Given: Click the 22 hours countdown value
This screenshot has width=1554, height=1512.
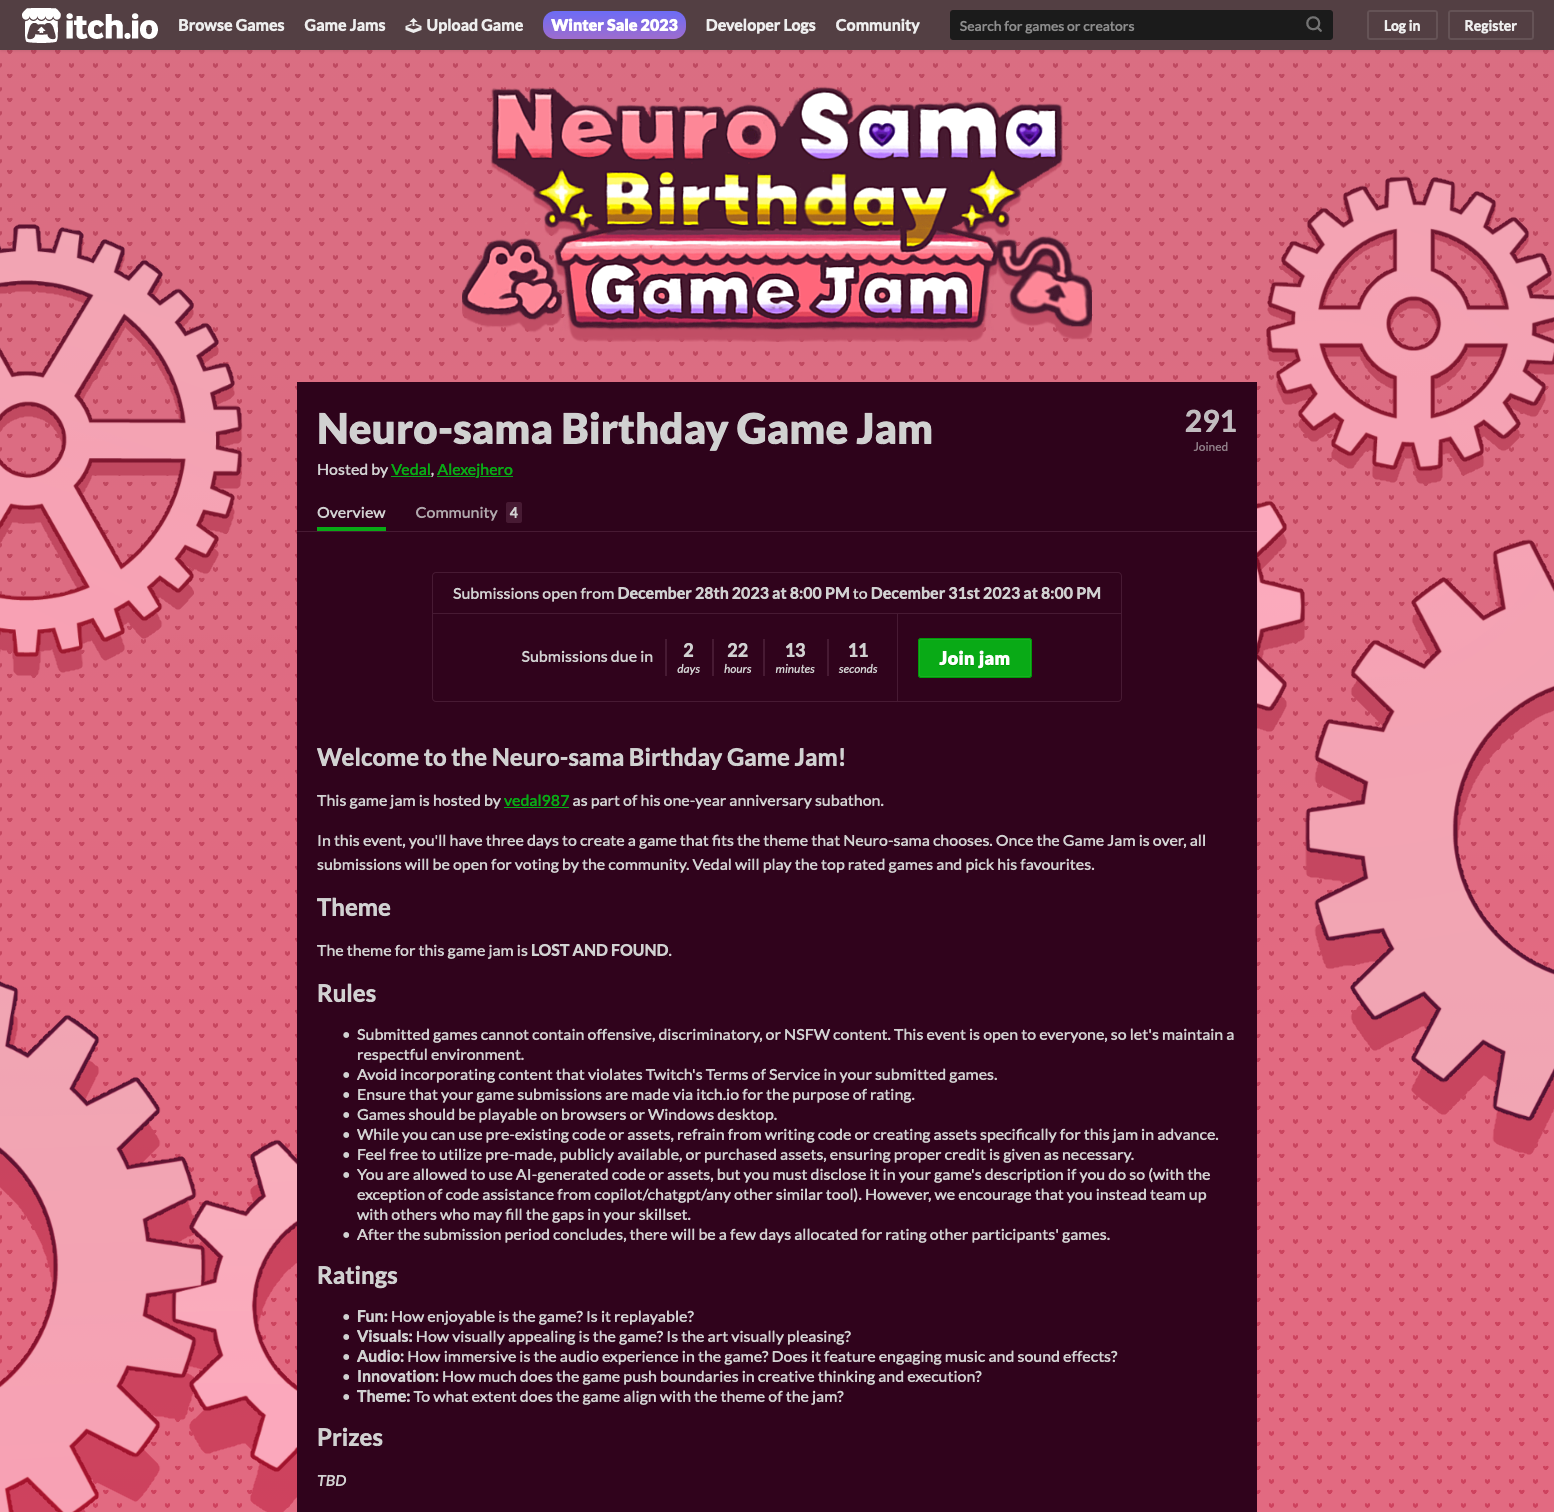Looking at the screenshot, I should [x=738, y=658].
